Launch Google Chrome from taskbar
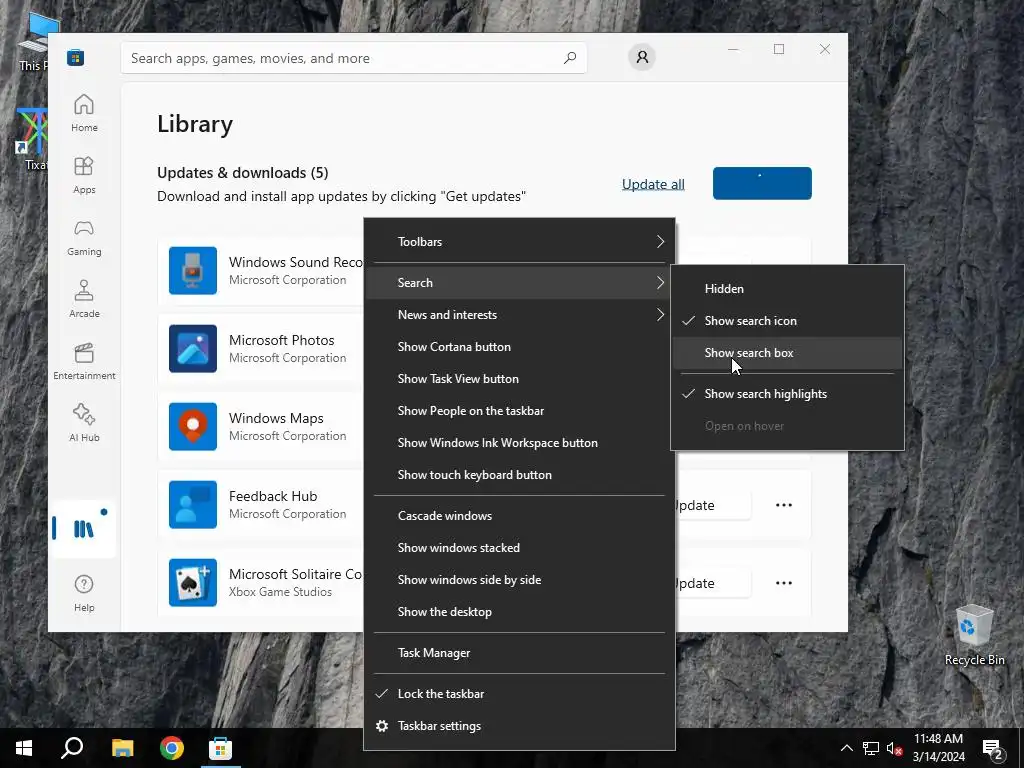1024x768 pixels. (172, 748)
